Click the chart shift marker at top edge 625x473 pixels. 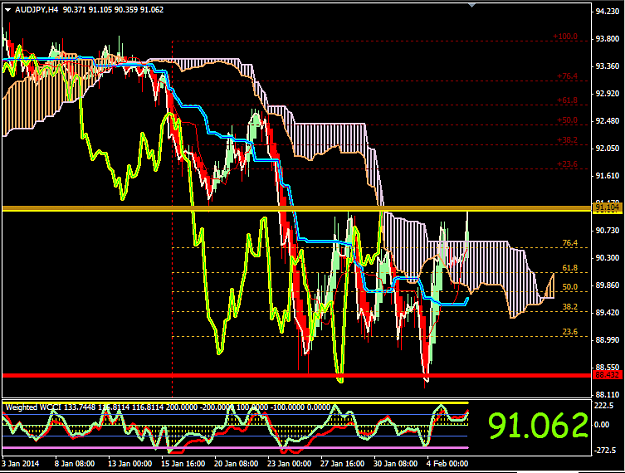472,5
